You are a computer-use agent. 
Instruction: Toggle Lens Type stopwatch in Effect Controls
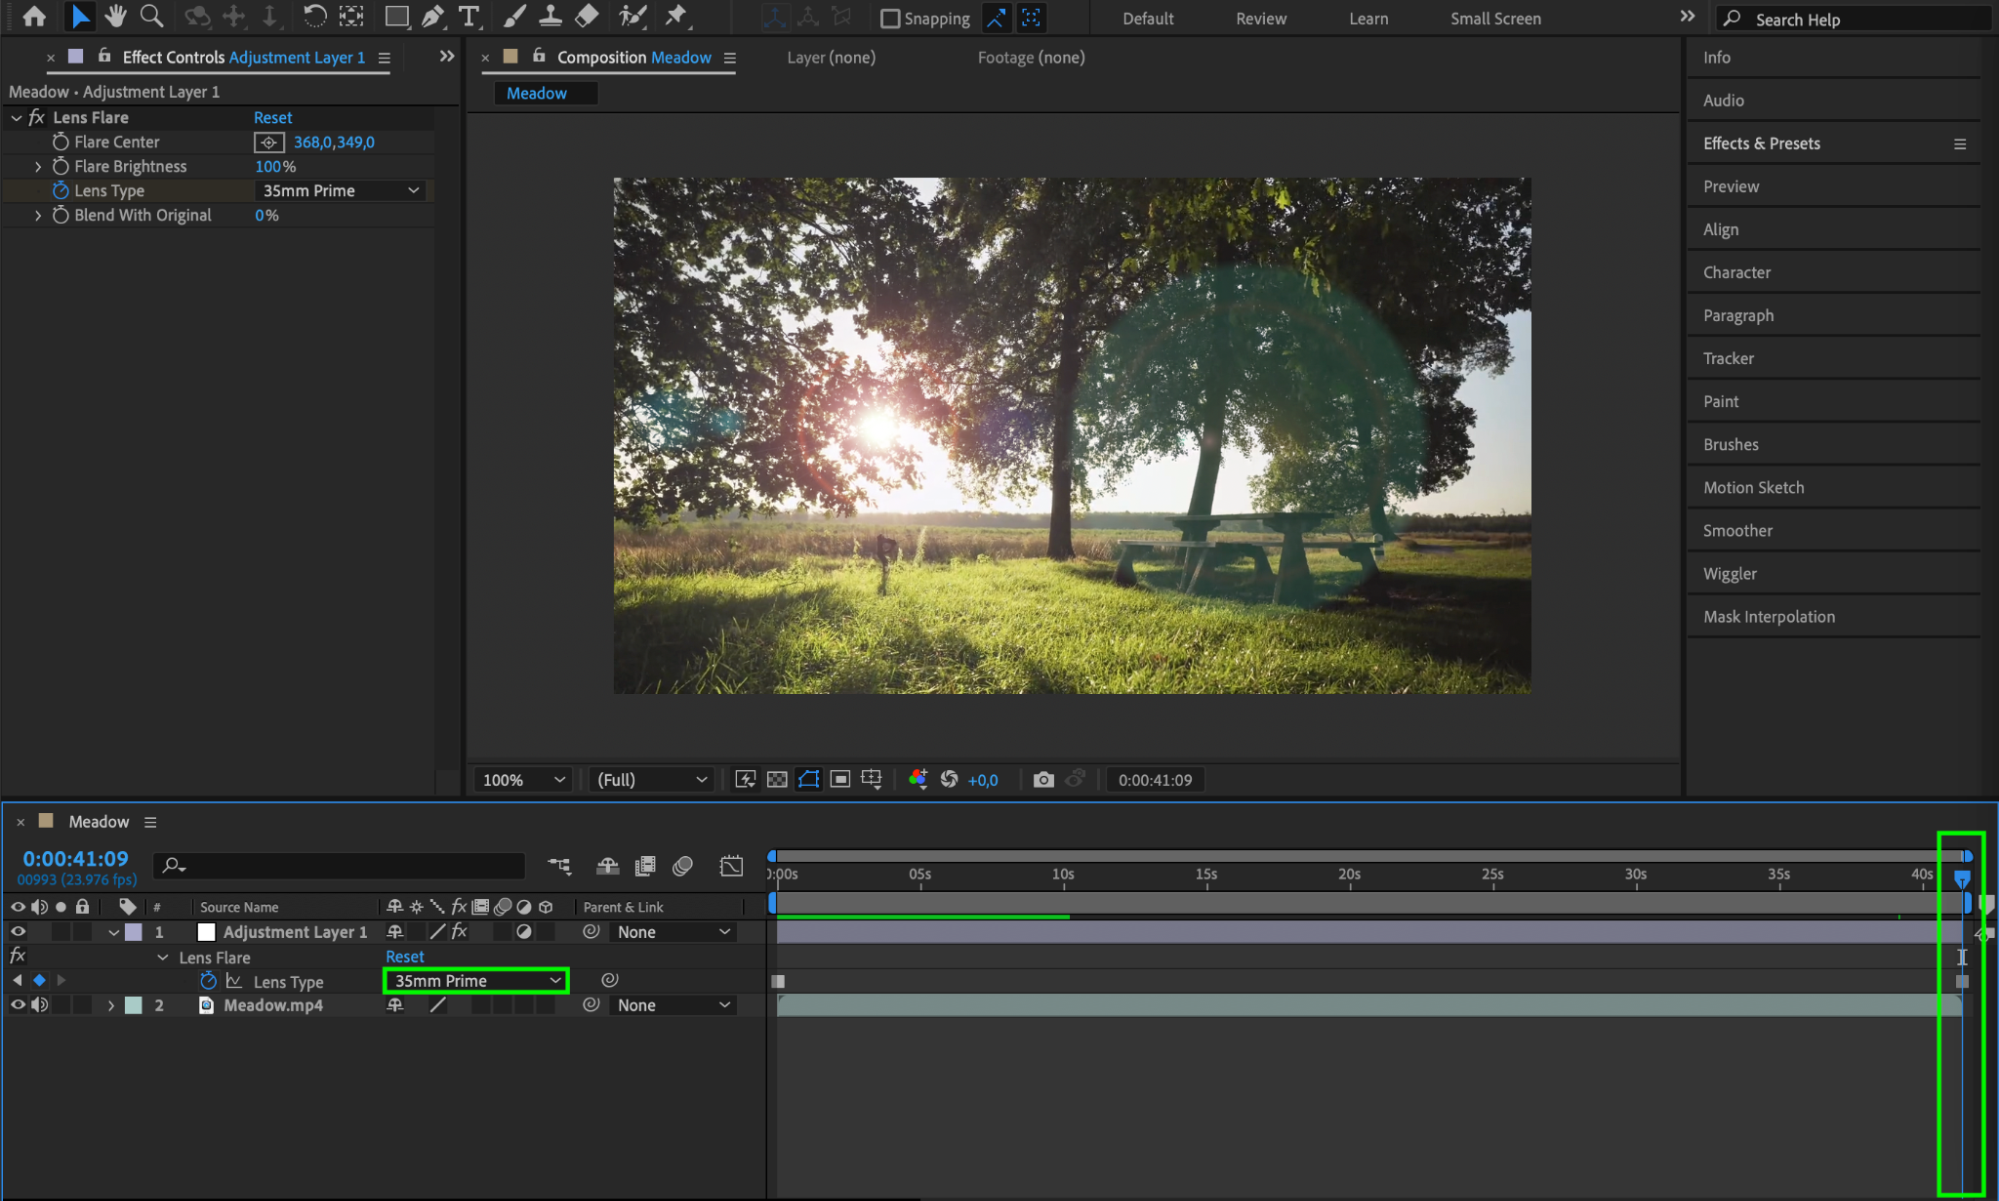pyautogui.click(x=61, y=190)
